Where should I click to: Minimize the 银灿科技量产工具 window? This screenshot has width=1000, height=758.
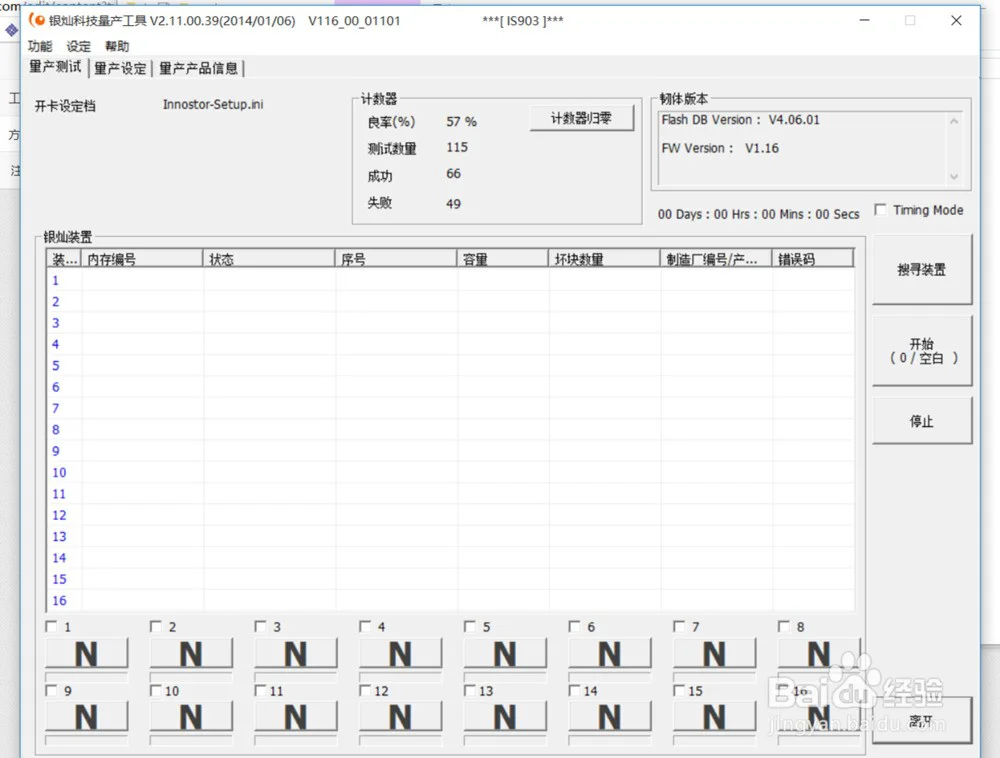pyautogui.click(x=864, y=20)
